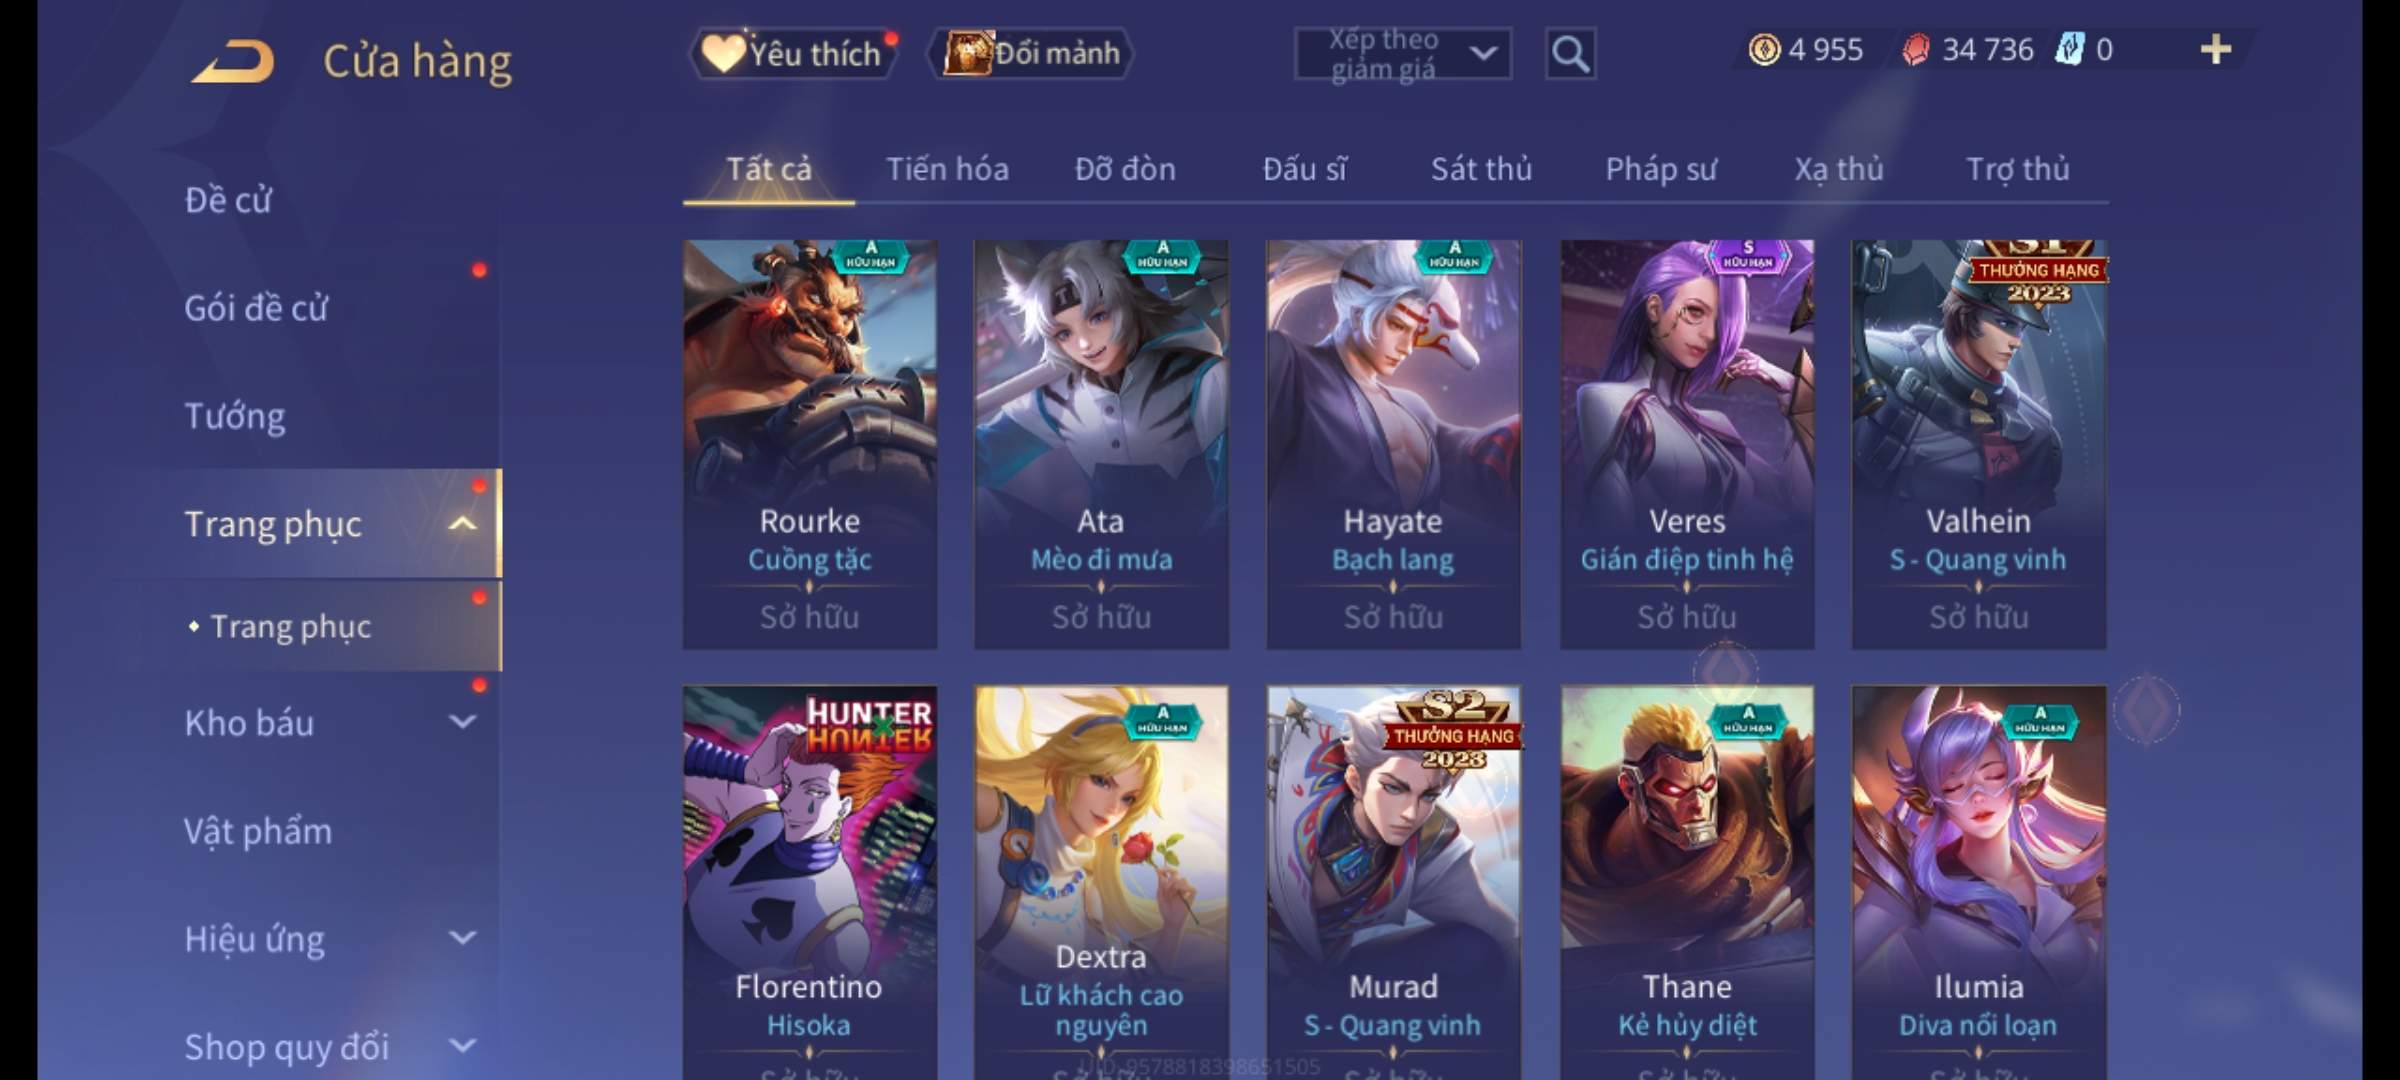
Task: Tap the blue voucher currency icon
Action: 2069,50
